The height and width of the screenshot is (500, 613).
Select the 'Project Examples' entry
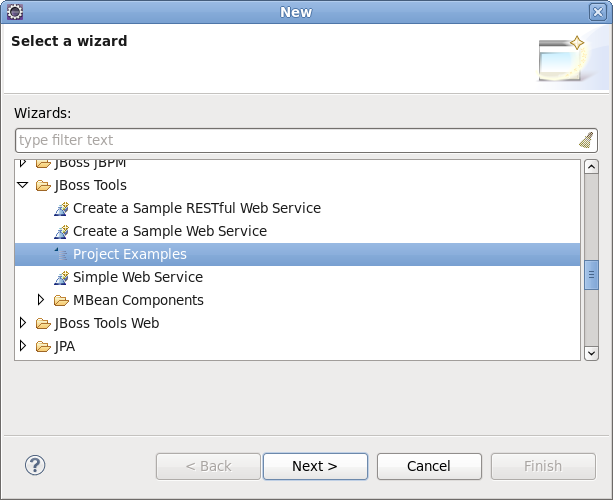click(130, 254)
